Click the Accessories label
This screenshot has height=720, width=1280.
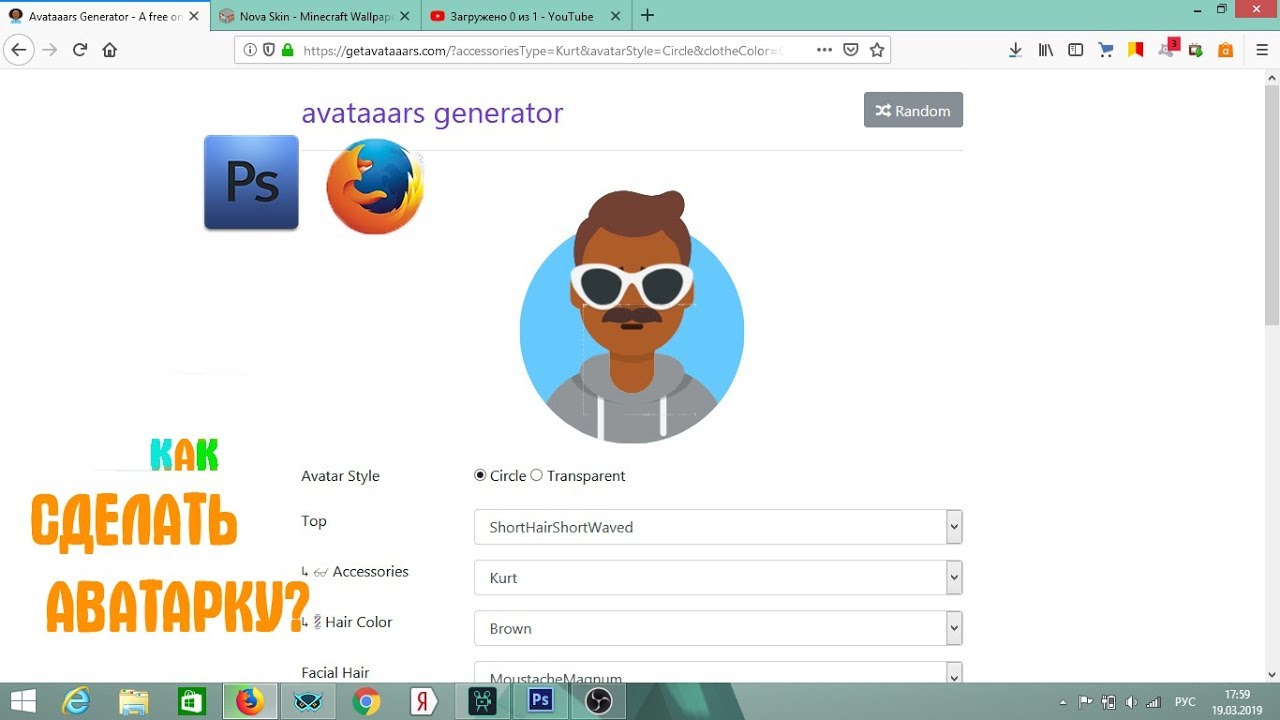(370, 571)
